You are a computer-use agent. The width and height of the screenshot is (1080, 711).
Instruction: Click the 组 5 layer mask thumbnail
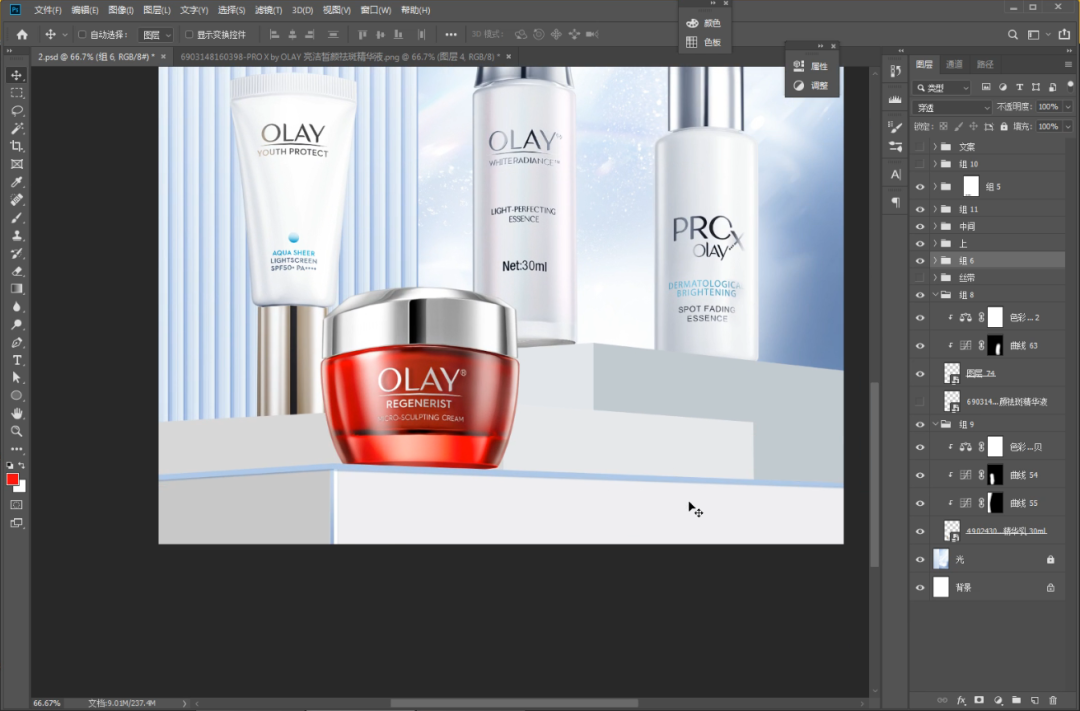click(x=971, y=187)
